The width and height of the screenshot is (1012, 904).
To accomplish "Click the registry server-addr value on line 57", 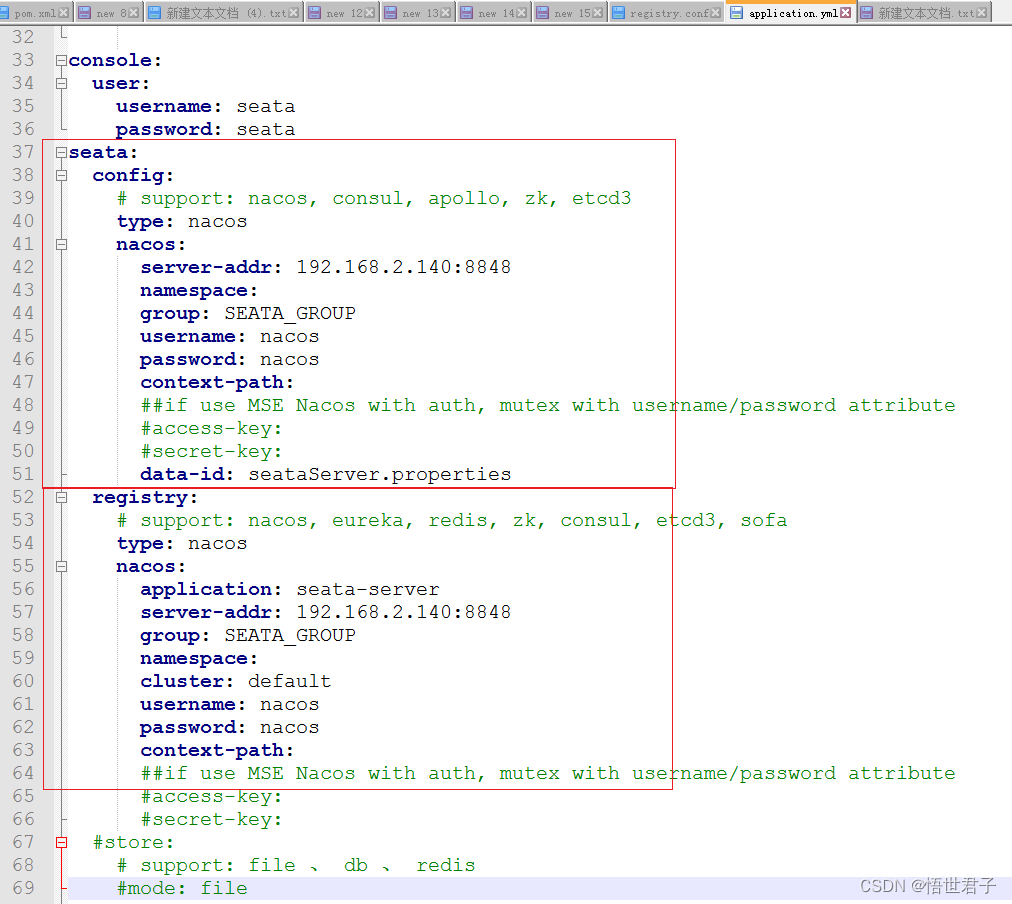I will 403,612.
